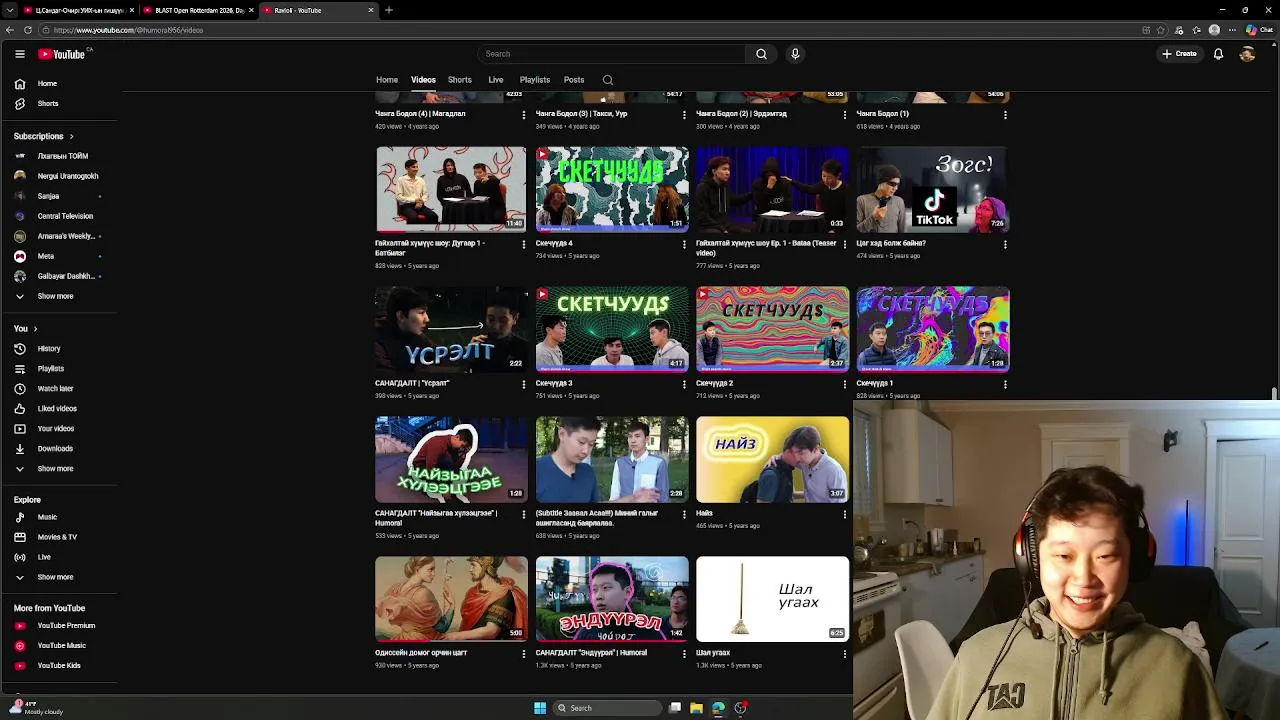Viewport: 1280px width, 720px height.
Task: Expand the You section chevron
Action: tap(35, 329)
